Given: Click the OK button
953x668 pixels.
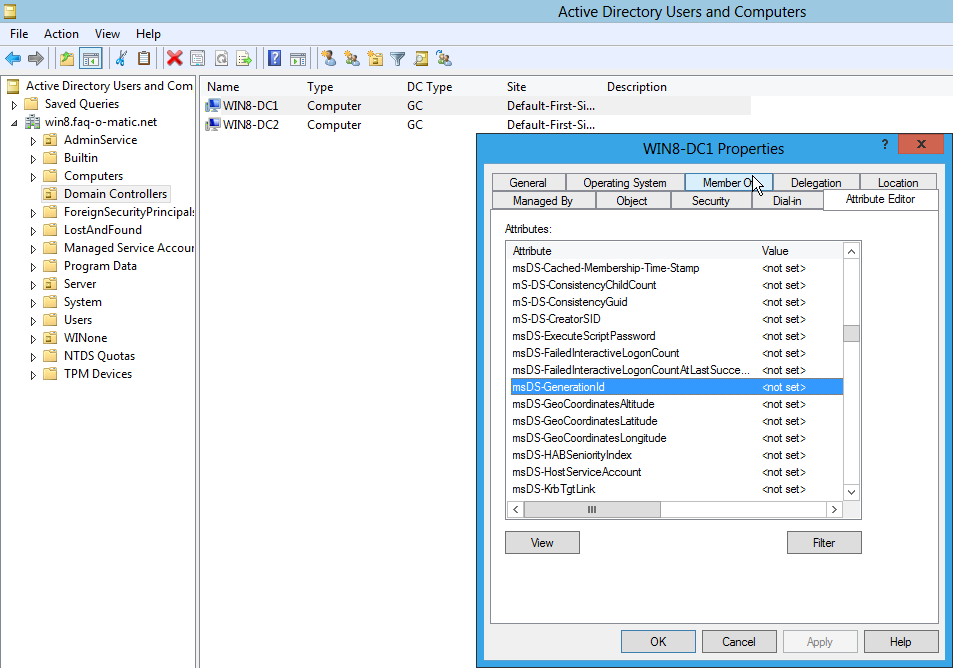Looking at the screenshot, I should (x=658, y=642).
